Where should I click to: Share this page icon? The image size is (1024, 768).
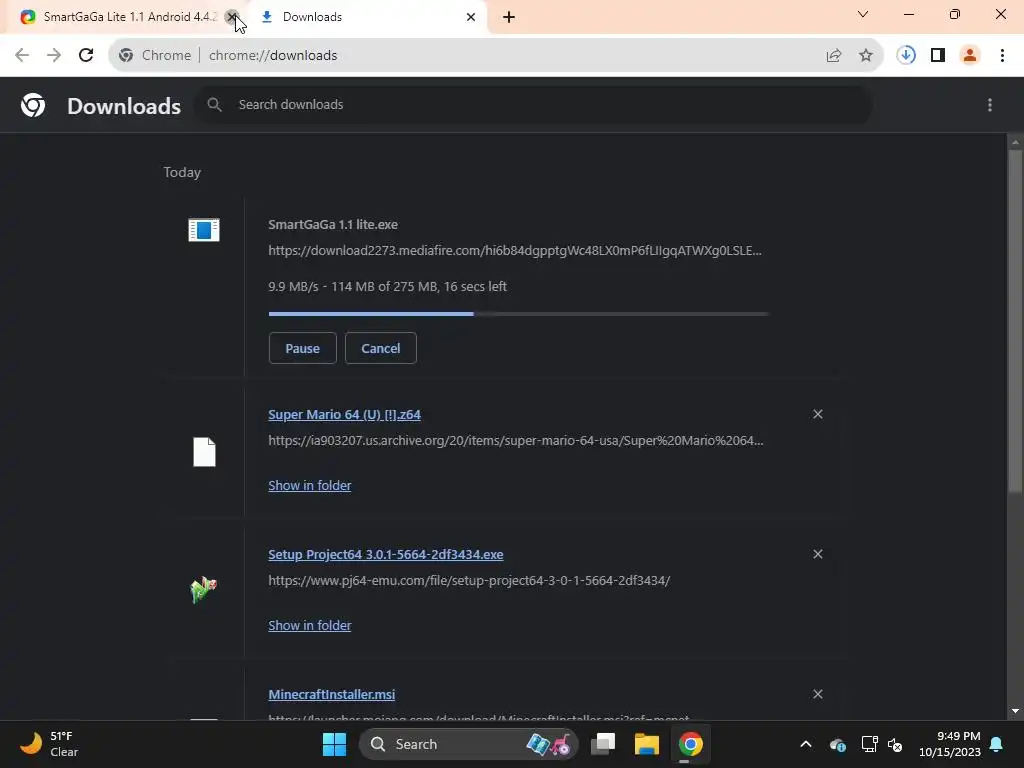coord(834,56)
